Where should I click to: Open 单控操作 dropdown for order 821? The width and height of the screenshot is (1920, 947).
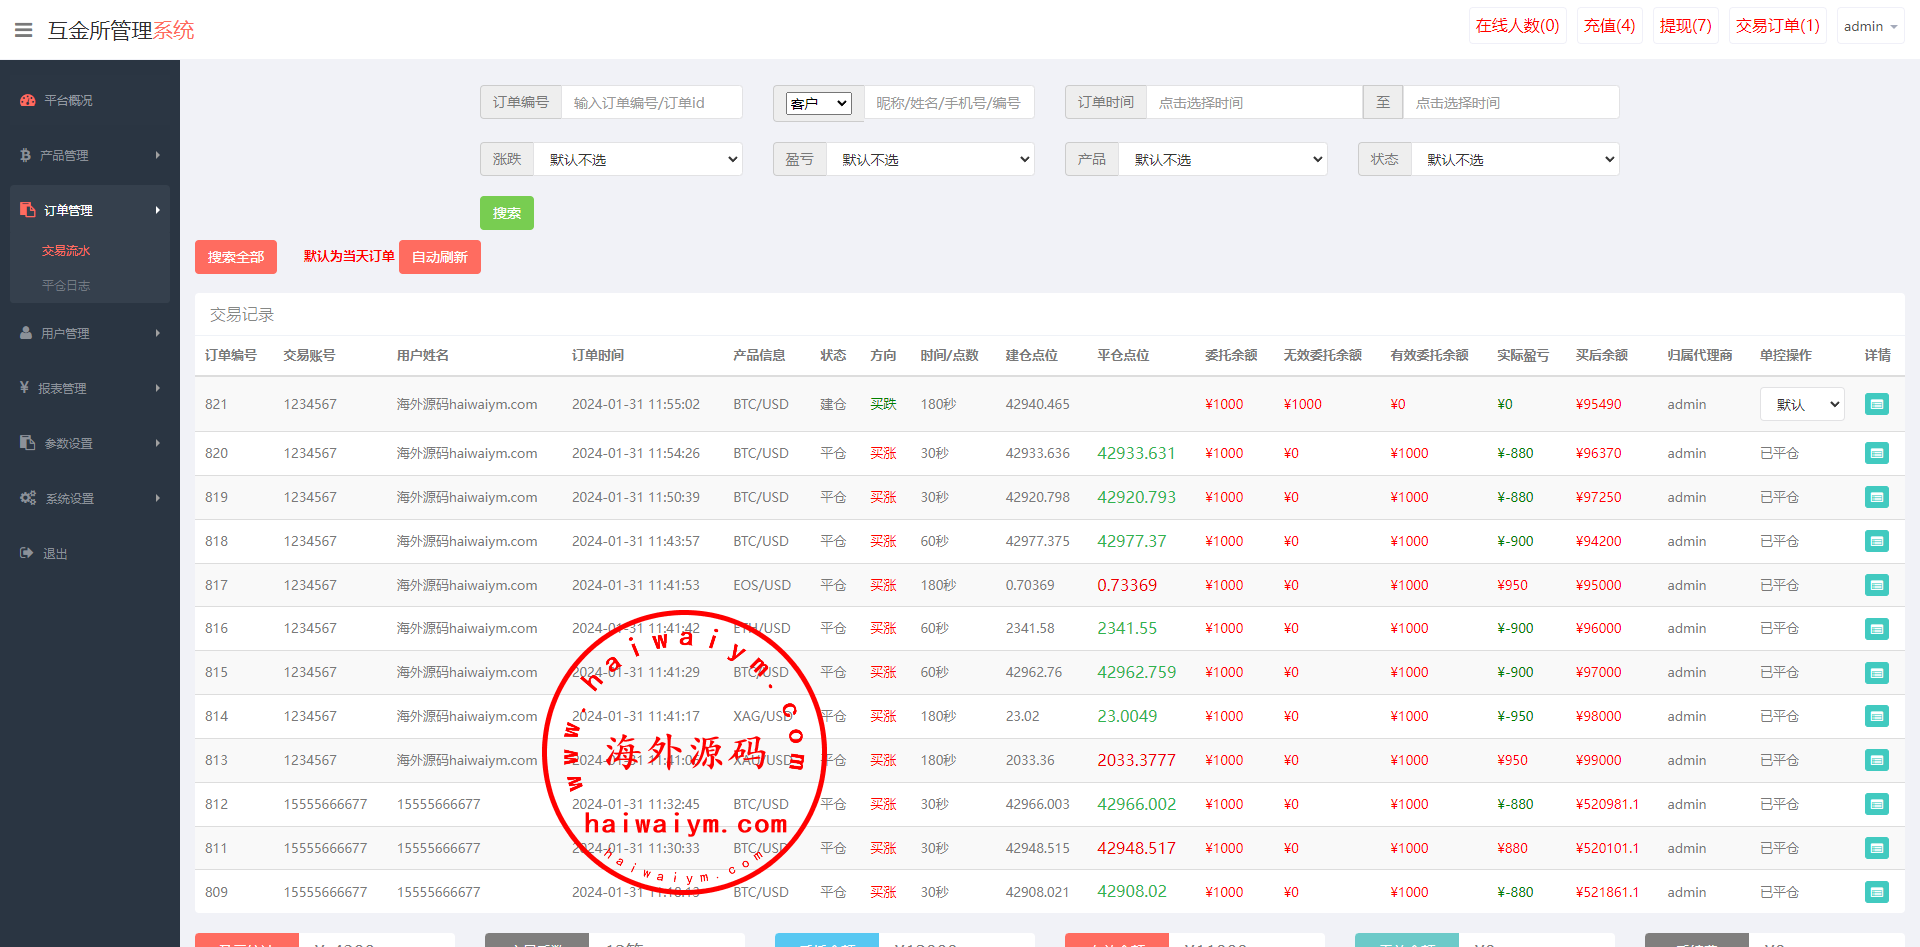click(1801, 404)
